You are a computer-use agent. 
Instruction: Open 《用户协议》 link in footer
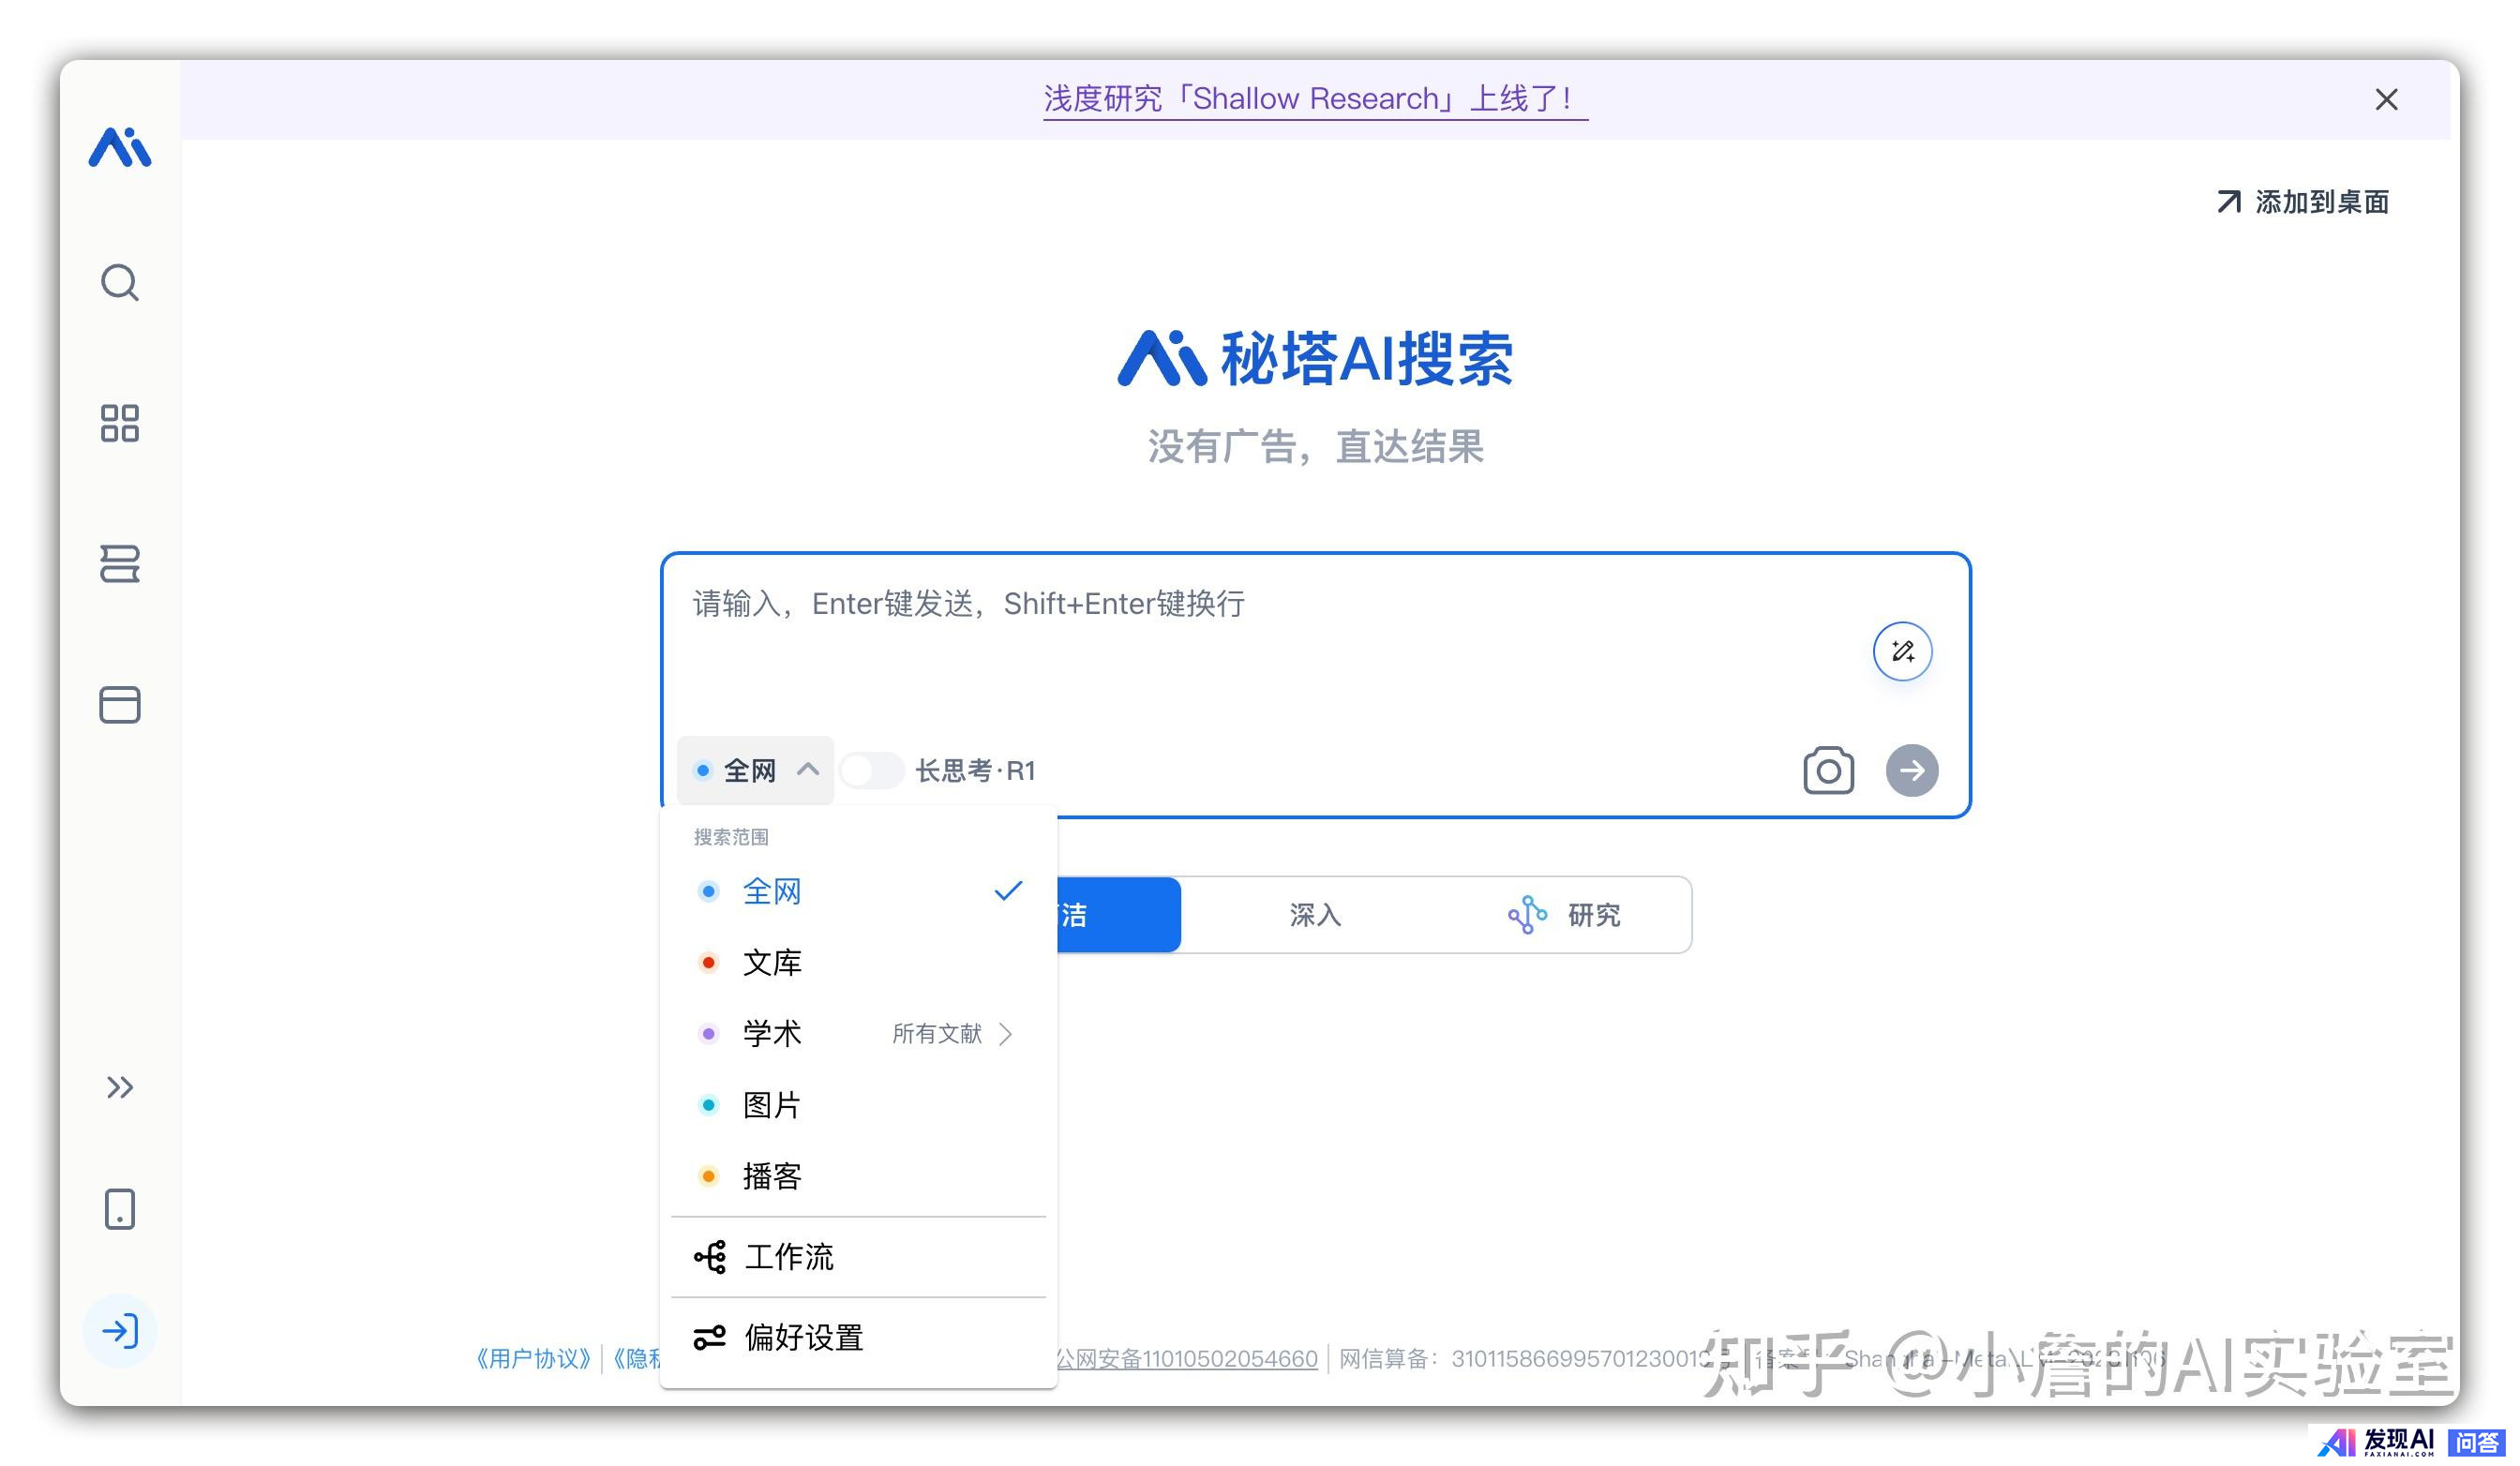click(533, 1358)
